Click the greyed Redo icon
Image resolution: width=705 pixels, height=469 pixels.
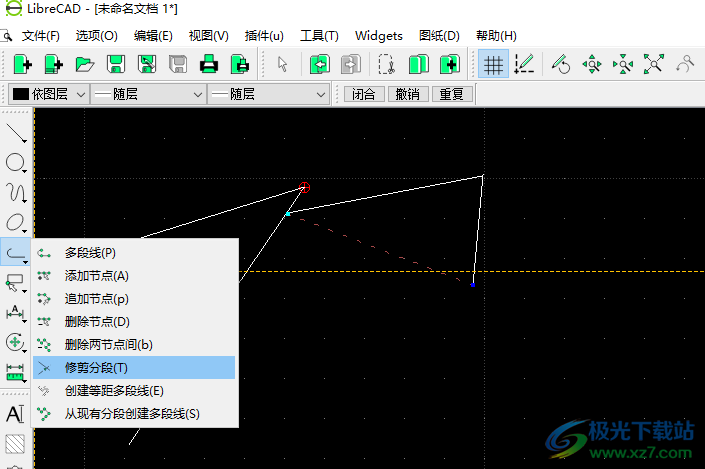click(351, 64)
